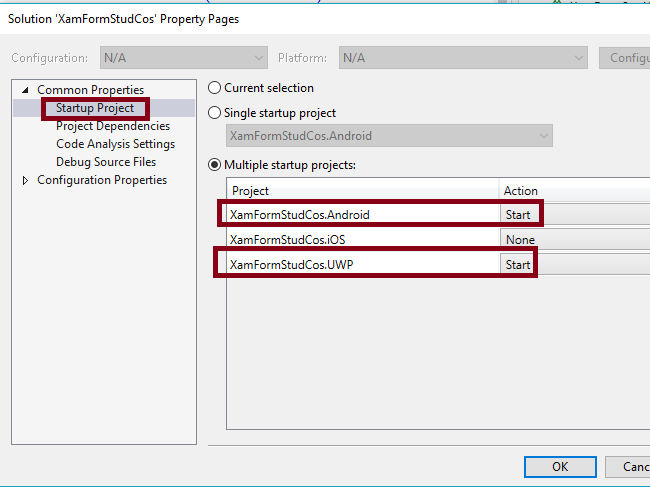This screenshot has width=650, height=487.
Task: Choose Single startup project option
Action: [214, 113]
